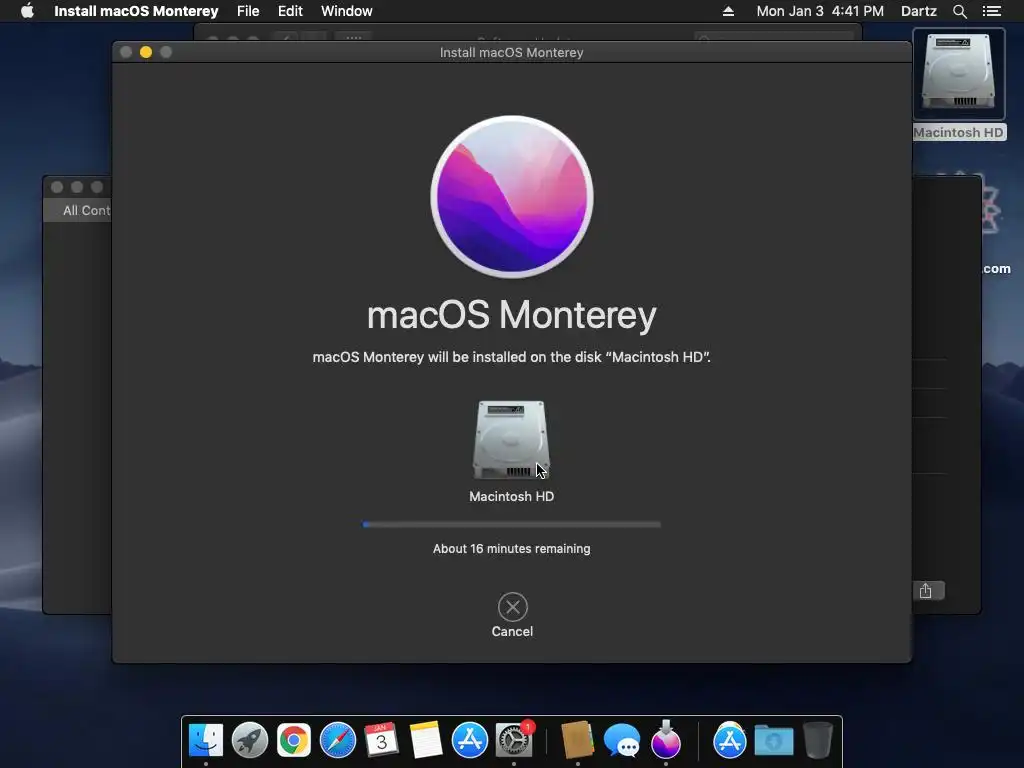Open System Preferences with badge in Dock

pyautogui.click(x=514, y=741)
